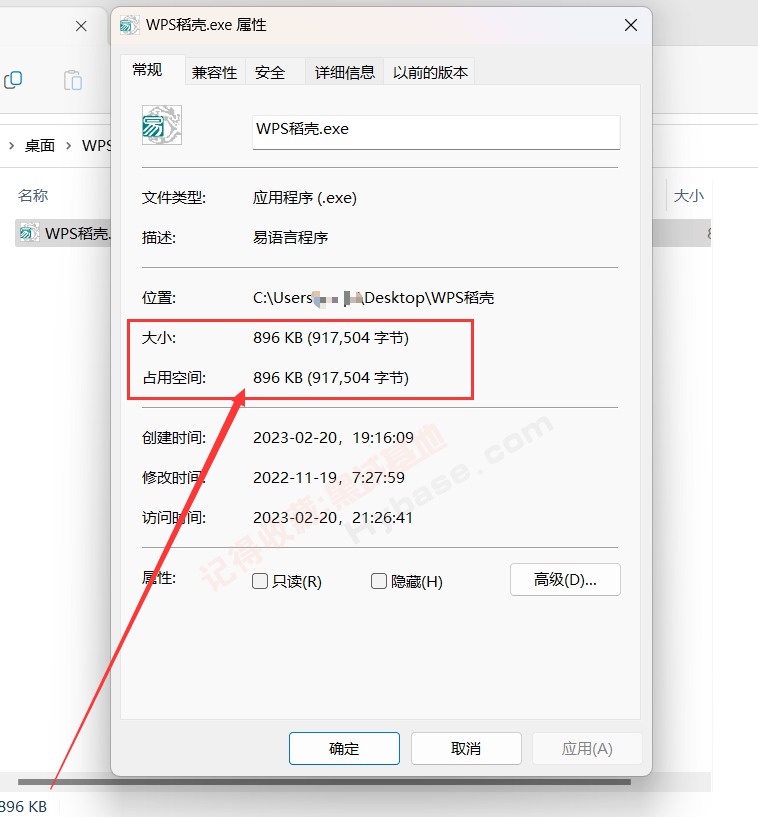
Task: Click 桌面 in Explorer breadcrumb
Action: (x=40, y=145)
